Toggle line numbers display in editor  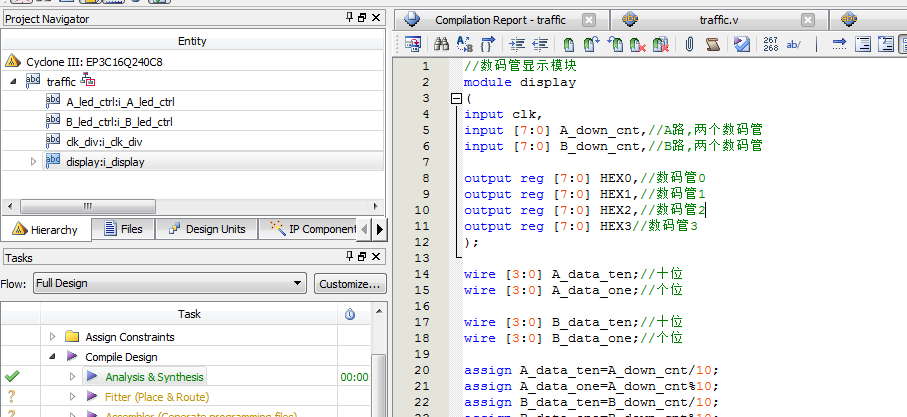[770, 44]
